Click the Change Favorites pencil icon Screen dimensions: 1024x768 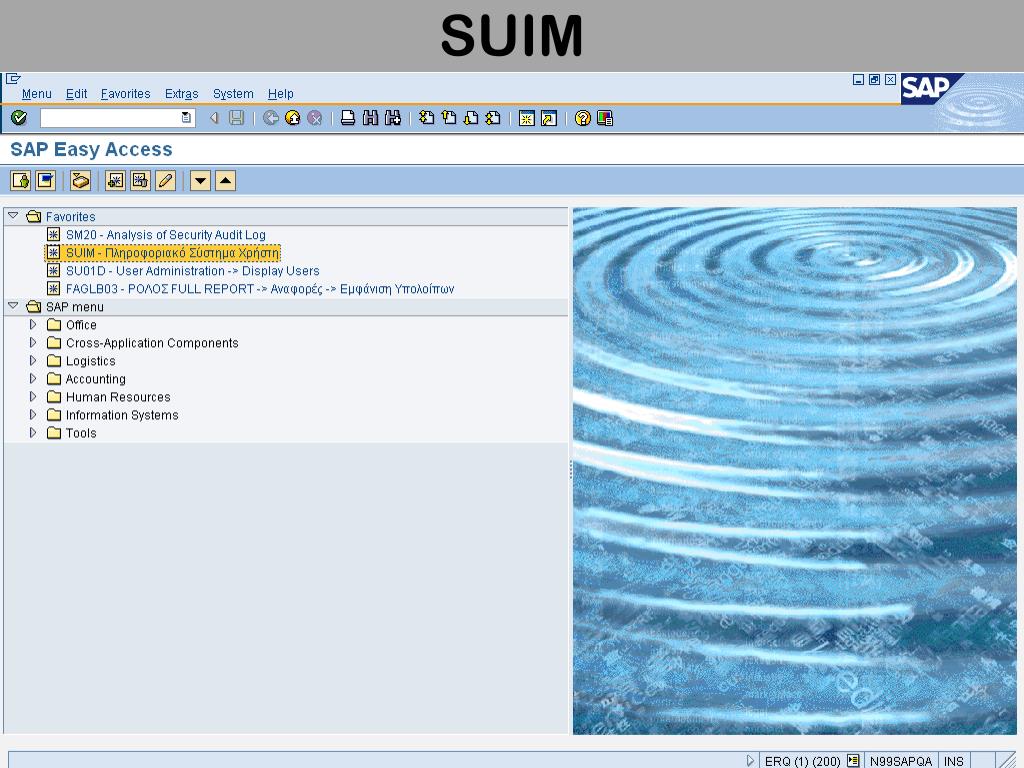[x=166, y=180]
